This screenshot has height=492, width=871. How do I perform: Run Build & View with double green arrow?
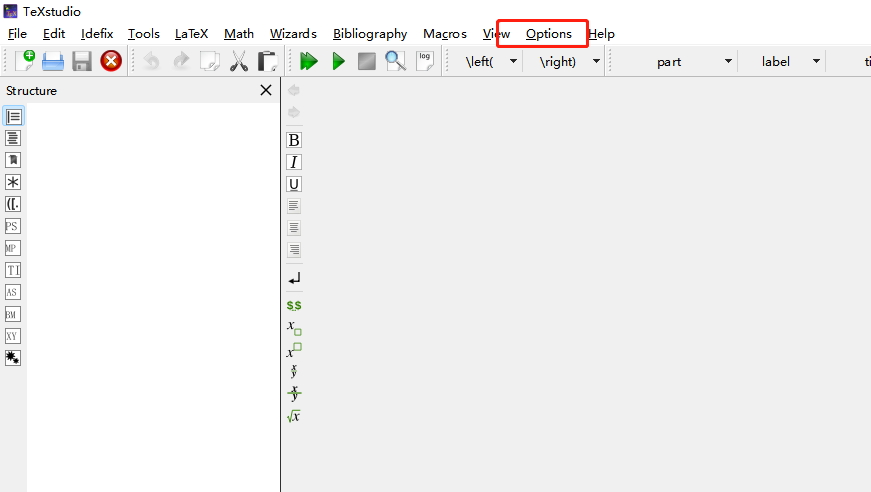point(308,61)
